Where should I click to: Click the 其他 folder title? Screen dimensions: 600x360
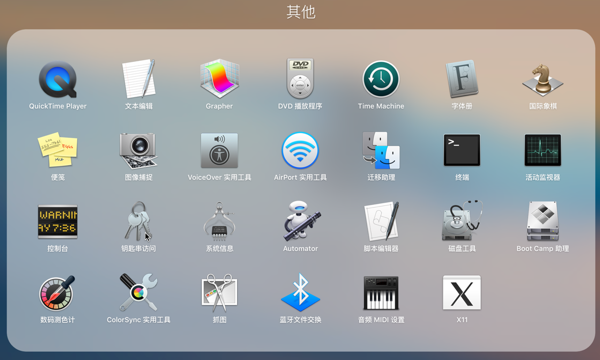pyautogui.click(x=301, y=12)
